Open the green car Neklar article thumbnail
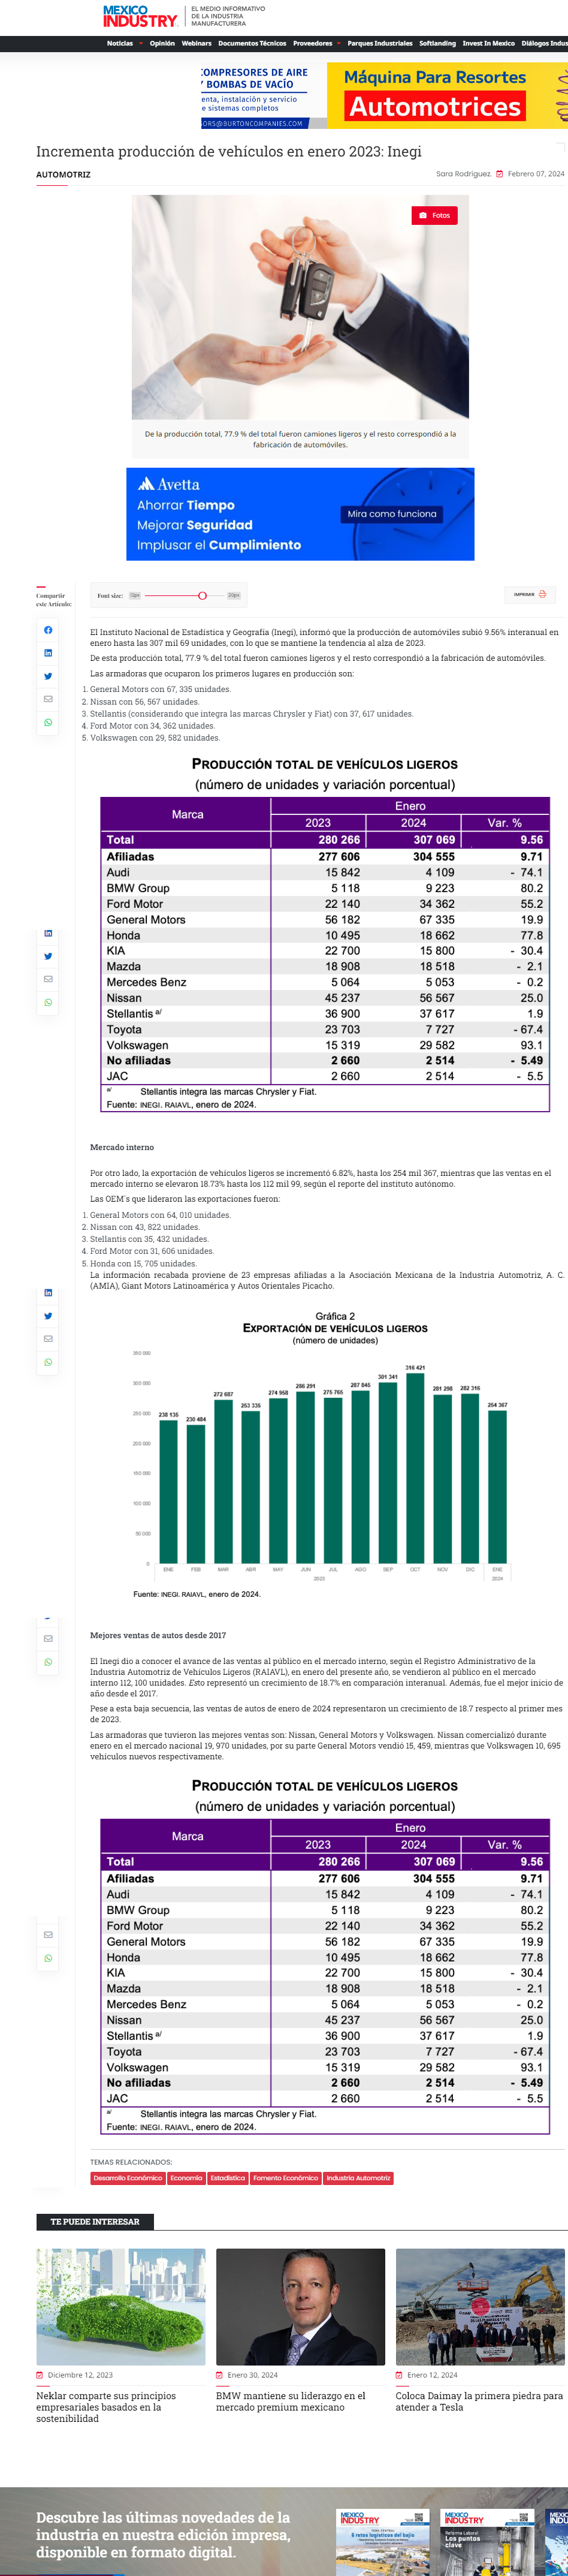Viewport: 568px width, 2576px height. (x=121, y=2306)
